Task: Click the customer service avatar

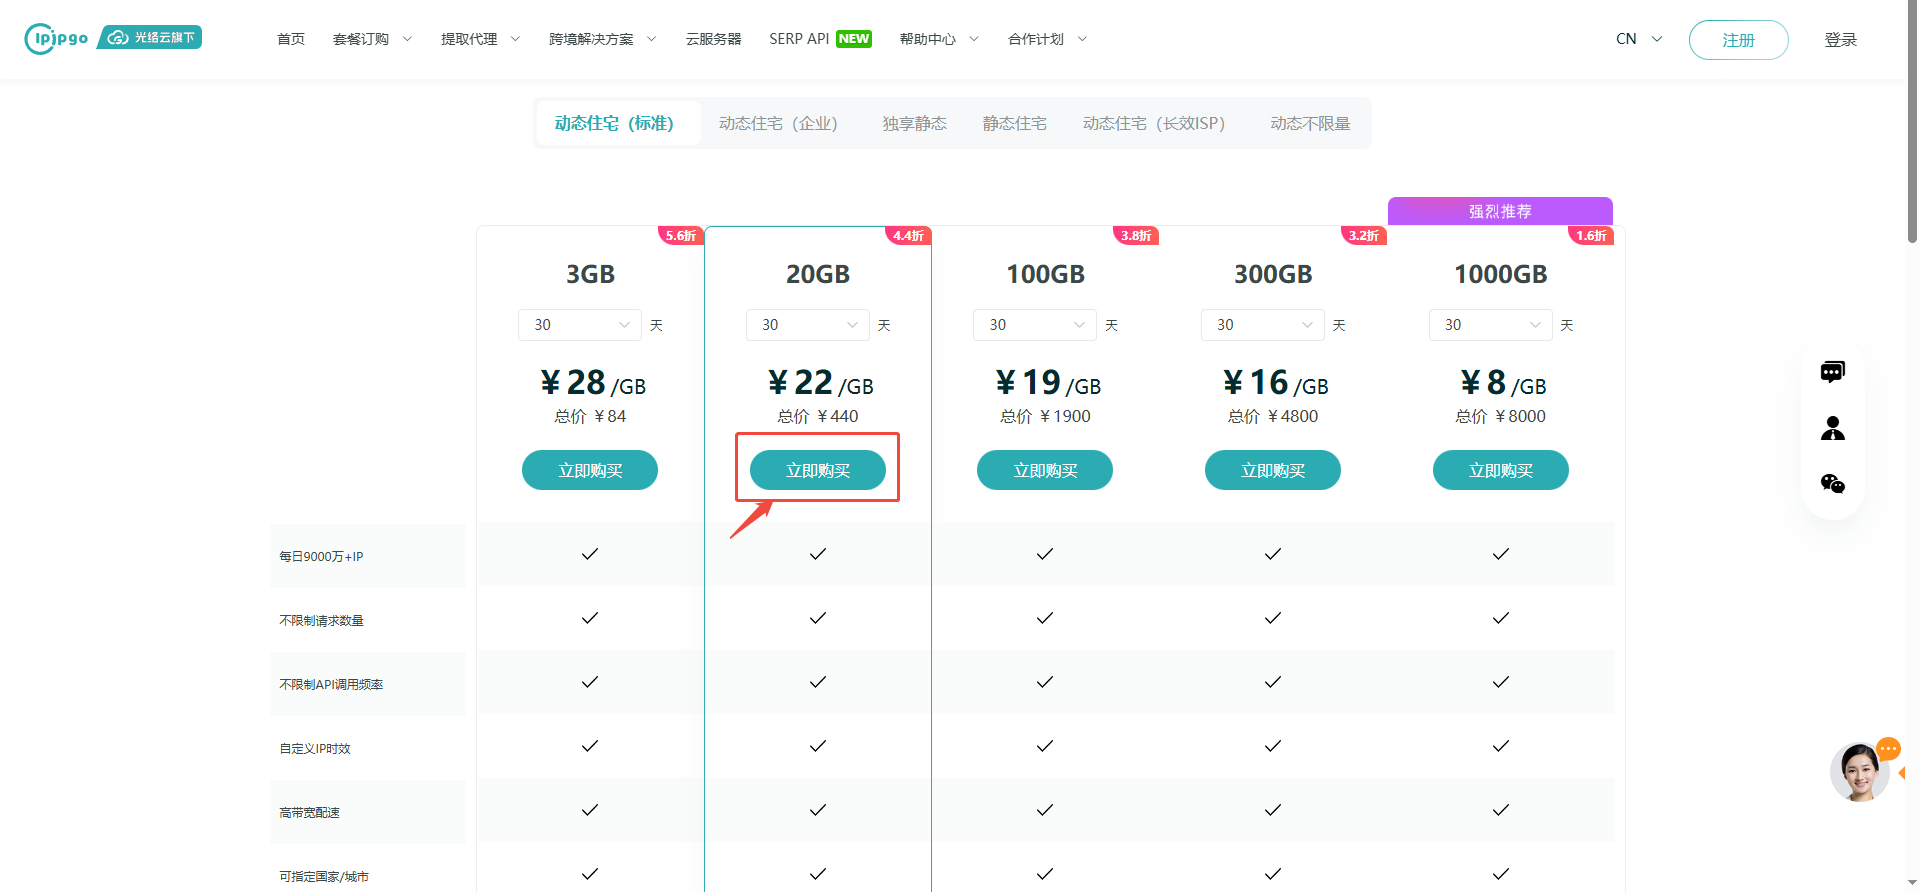Action: coord(1859,772)
